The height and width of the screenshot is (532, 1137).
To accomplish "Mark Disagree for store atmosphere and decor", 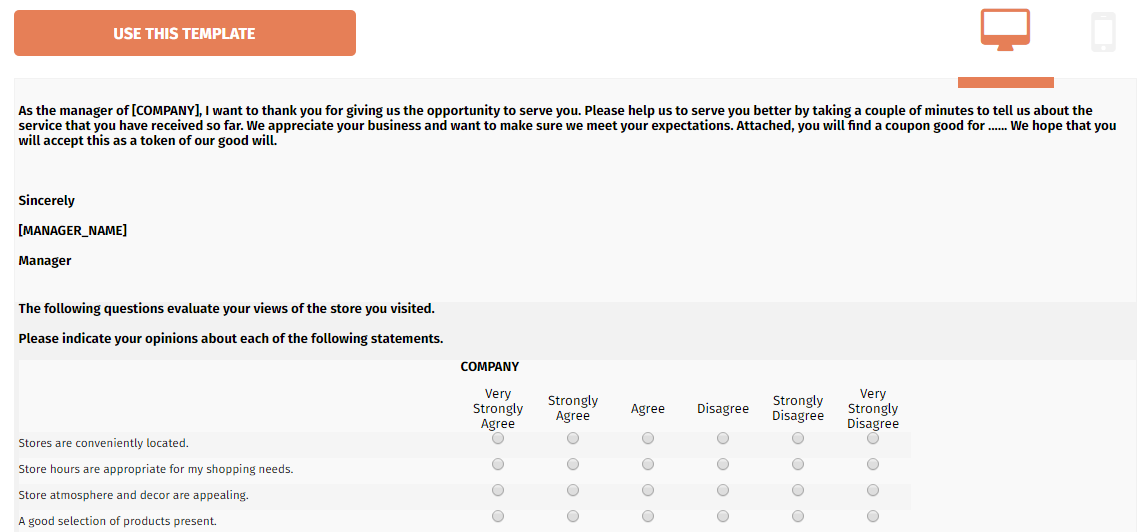I will [723, 491].
